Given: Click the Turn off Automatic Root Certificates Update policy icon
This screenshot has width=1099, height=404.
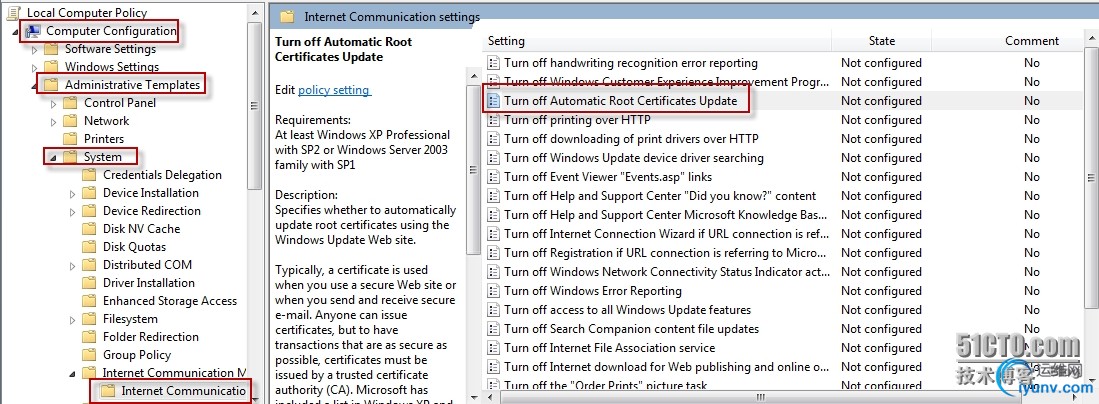Looking at the screenshot, I should click(x=493, y=101).
